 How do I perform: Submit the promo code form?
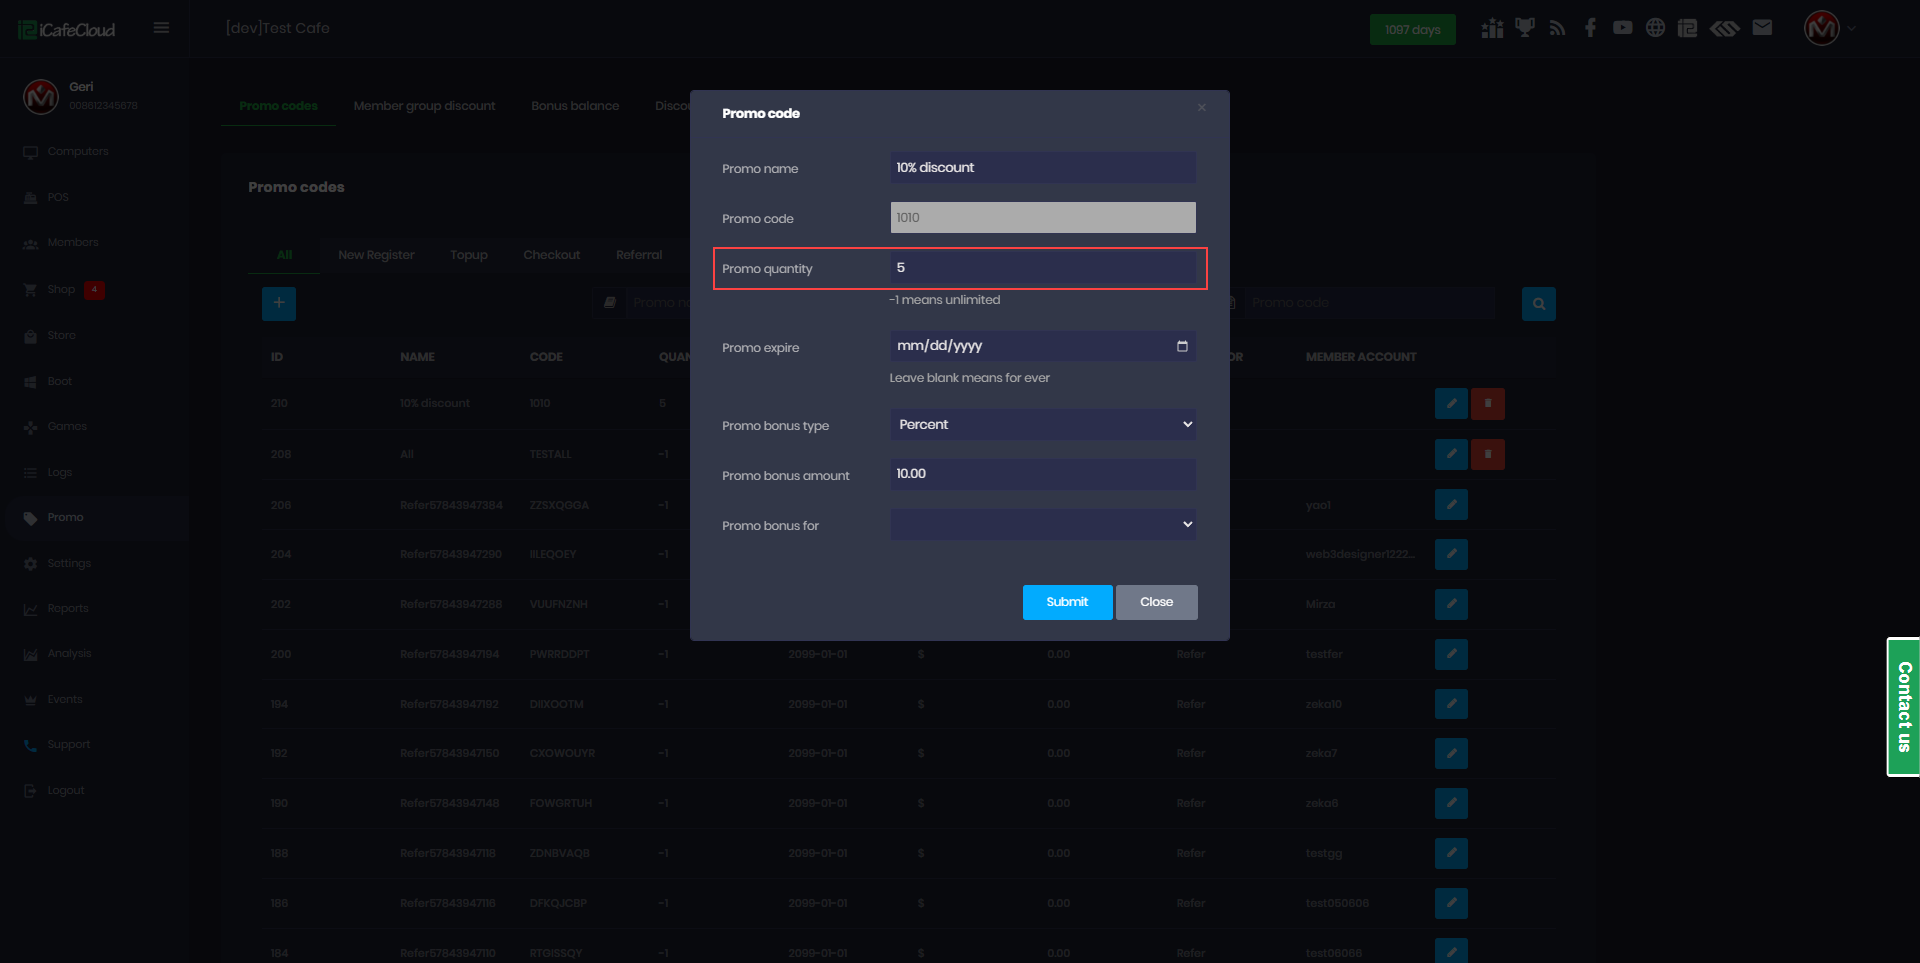click(1067, 602)
